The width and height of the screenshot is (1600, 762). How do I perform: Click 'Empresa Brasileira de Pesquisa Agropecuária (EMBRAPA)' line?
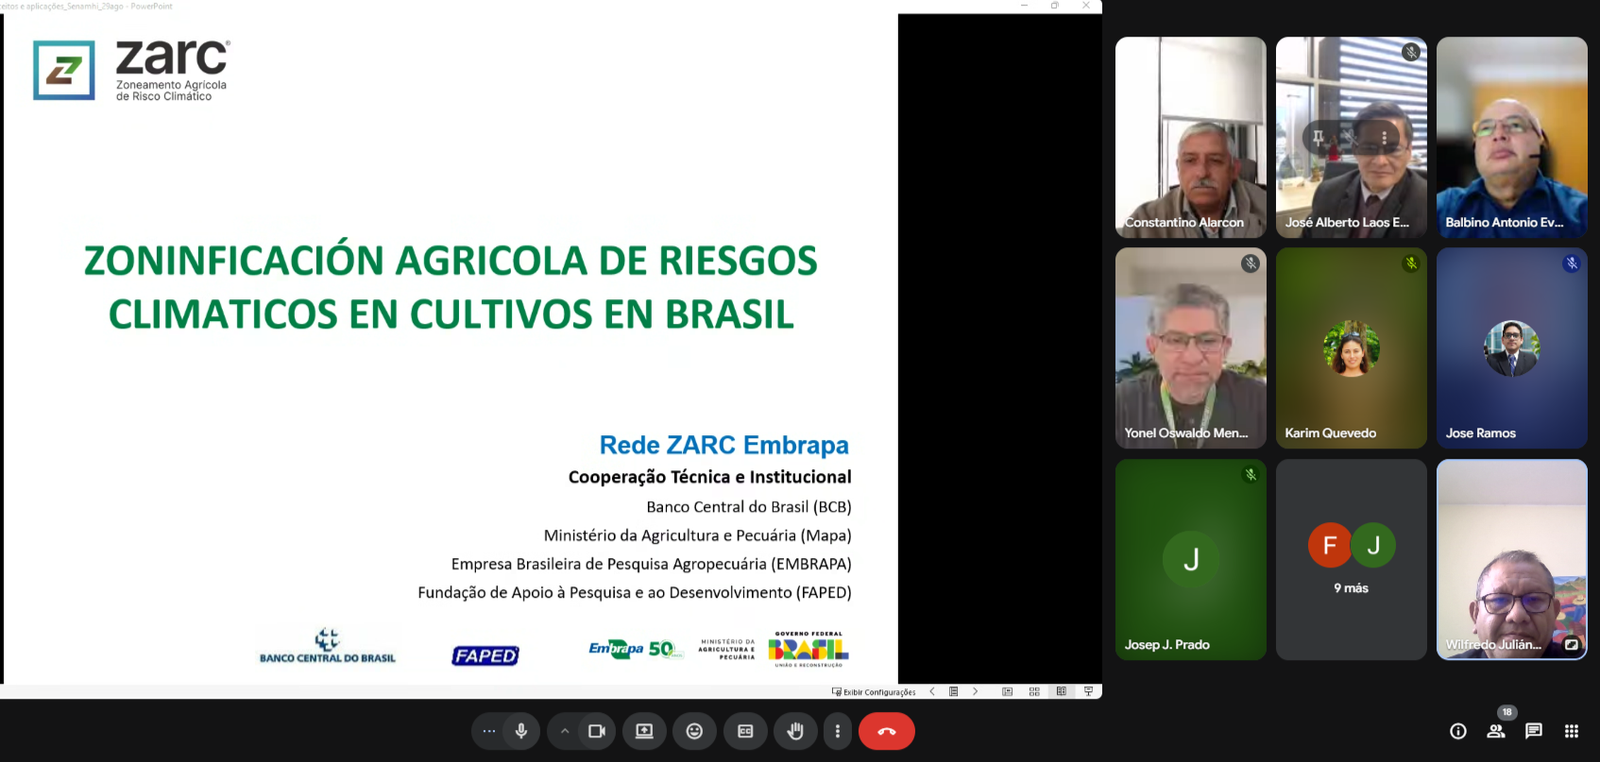coord(651,564)
